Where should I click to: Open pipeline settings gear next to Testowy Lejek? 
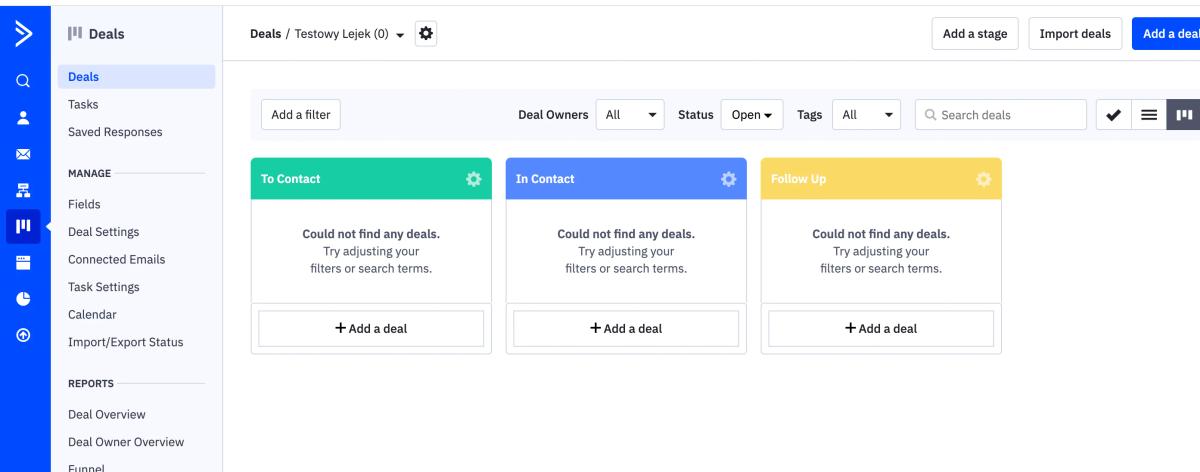pos(427,34)
